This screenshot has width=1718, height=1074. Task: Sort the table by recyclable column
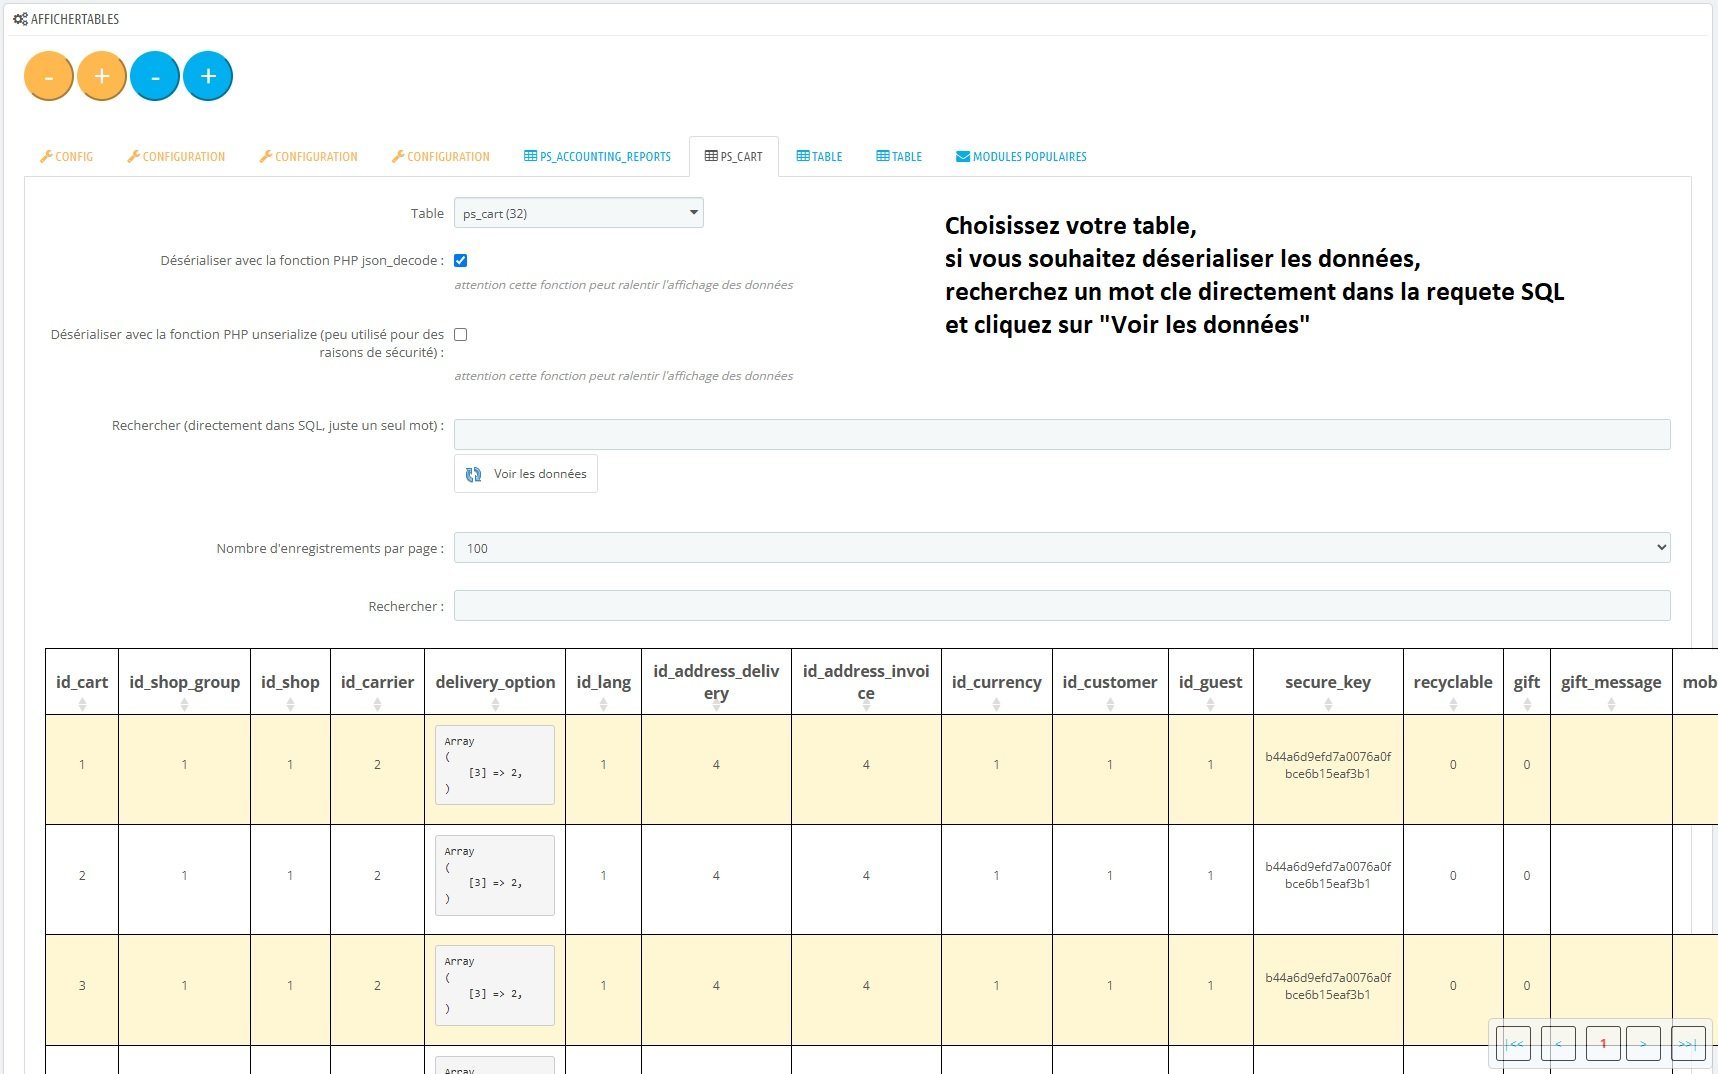pyautogui.click(x=1453, y=682)
